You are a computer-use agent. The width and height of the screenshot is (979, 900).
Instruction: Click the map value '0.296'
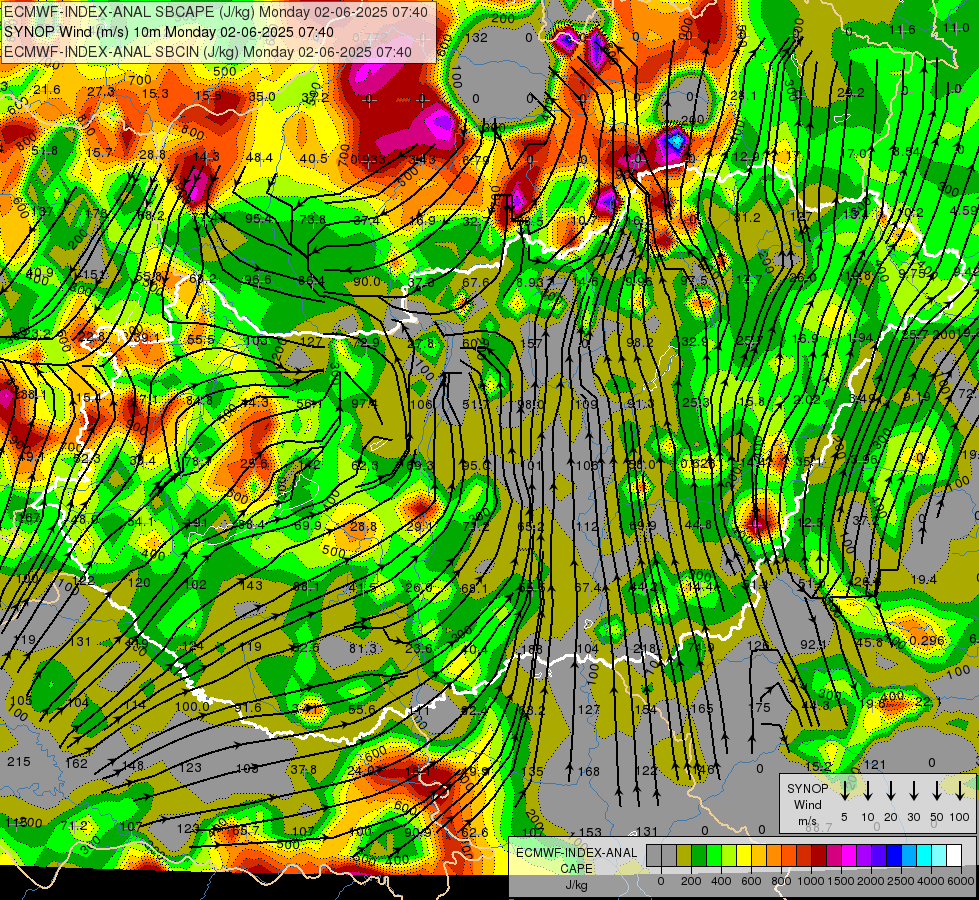pyautogui.click(x=927, y=641)
